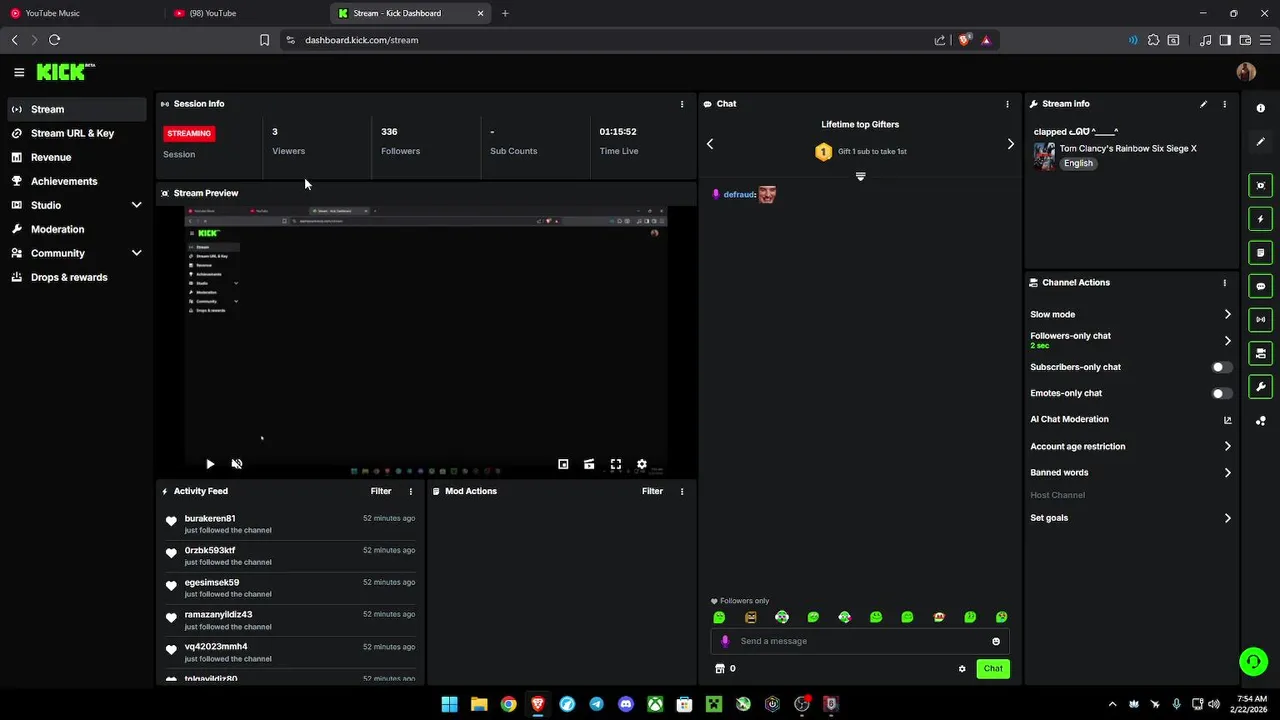Screen dimensions: 1280x720
Task: Open the hamburger menu beside the Kick logo
Action: [x=19, y=72]
